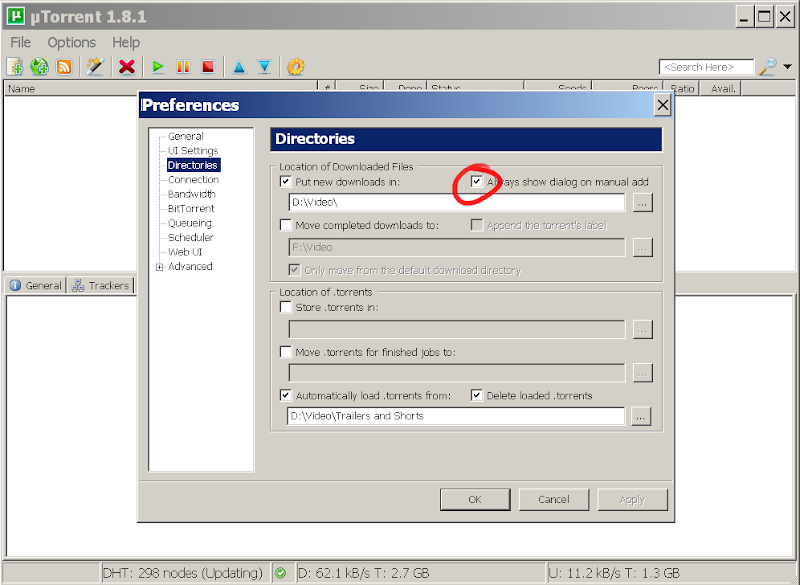Image resolution: width=800 pixels, height=585 pixels.
Task: Click the red X Remove torrent icon
Action: click(x=127, y=67)
